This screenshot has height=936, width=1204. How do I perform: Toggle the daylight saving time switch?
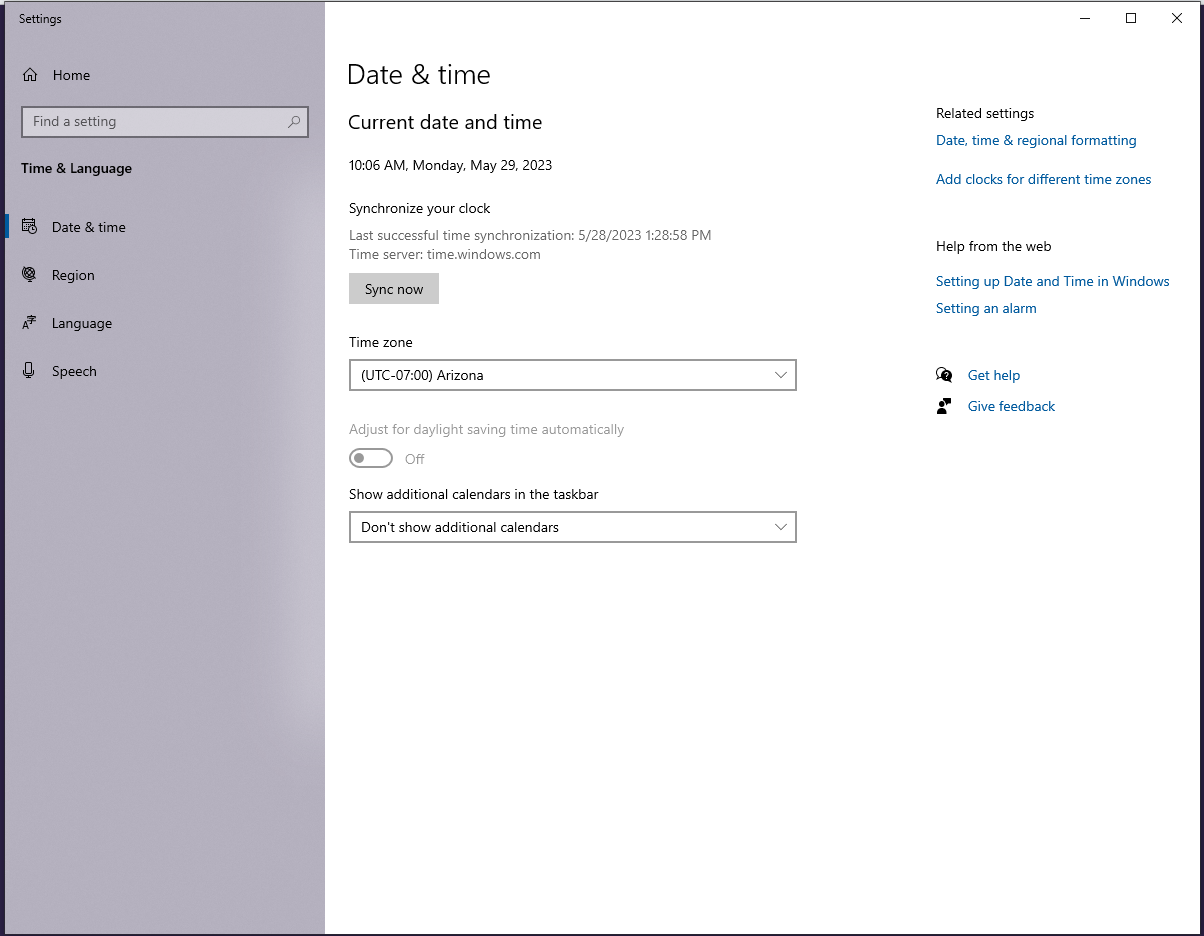(x=371, y=458)
